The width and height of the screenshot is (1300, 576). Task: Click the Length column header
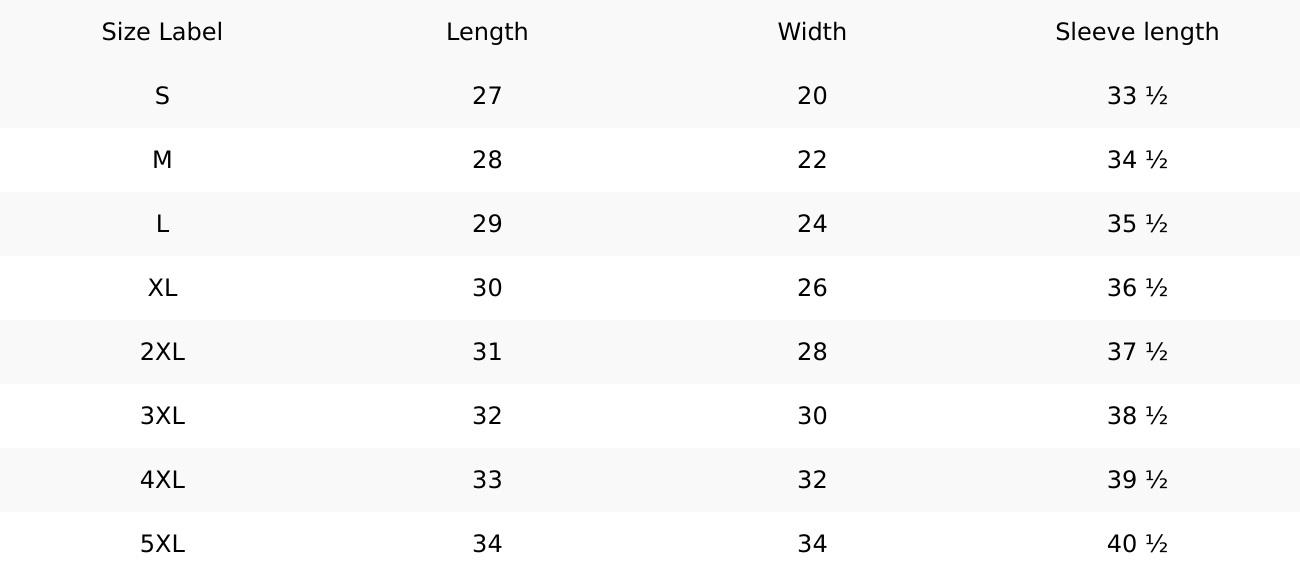click(x=487, y=32)
